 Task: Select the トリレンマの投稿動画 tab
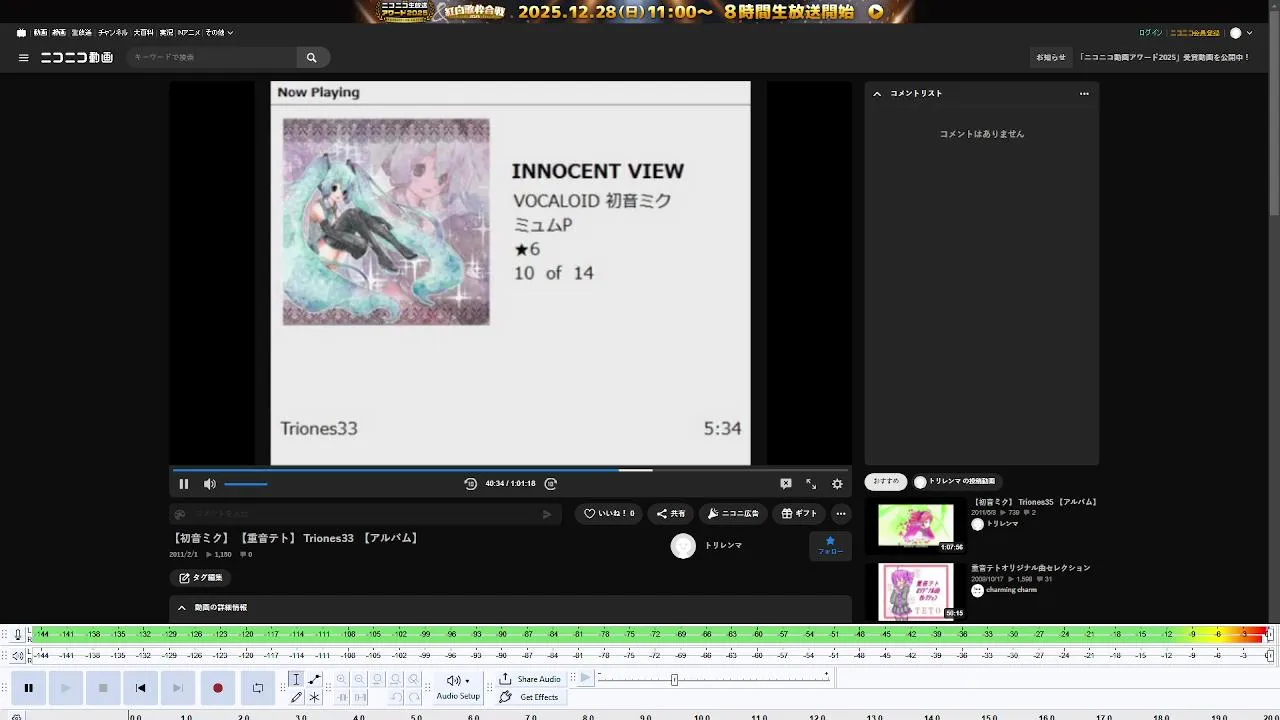tap(955, 482)
